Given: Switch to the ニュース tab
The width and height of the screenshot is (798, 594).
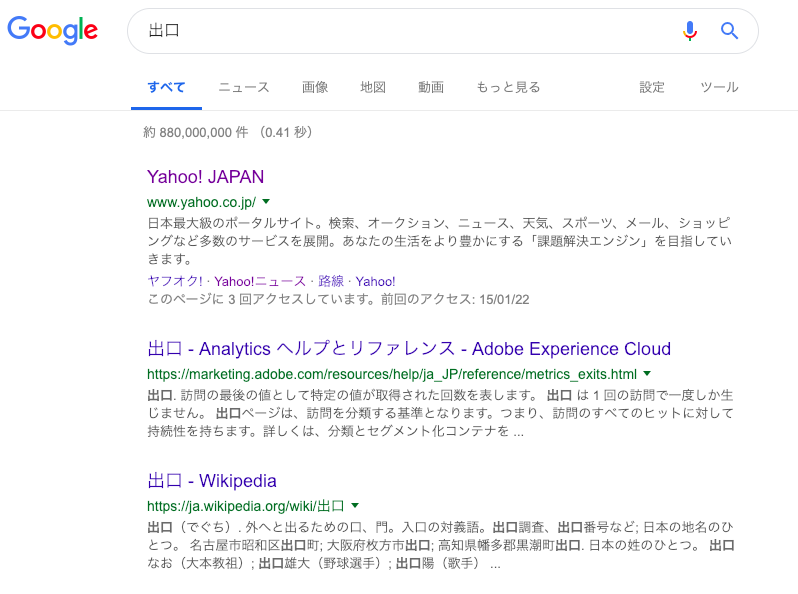Looking at the screenshot, I should [x=244, y=87].
